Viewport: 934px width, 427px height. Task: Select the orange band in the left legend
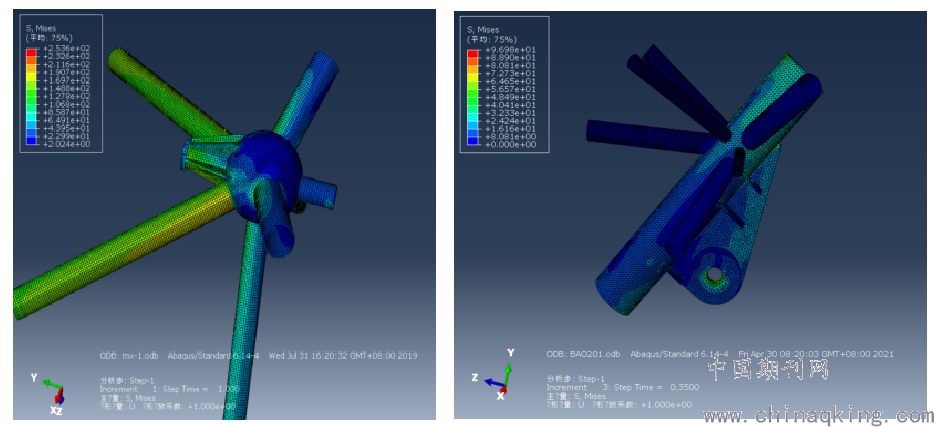(x=31, y=60)
